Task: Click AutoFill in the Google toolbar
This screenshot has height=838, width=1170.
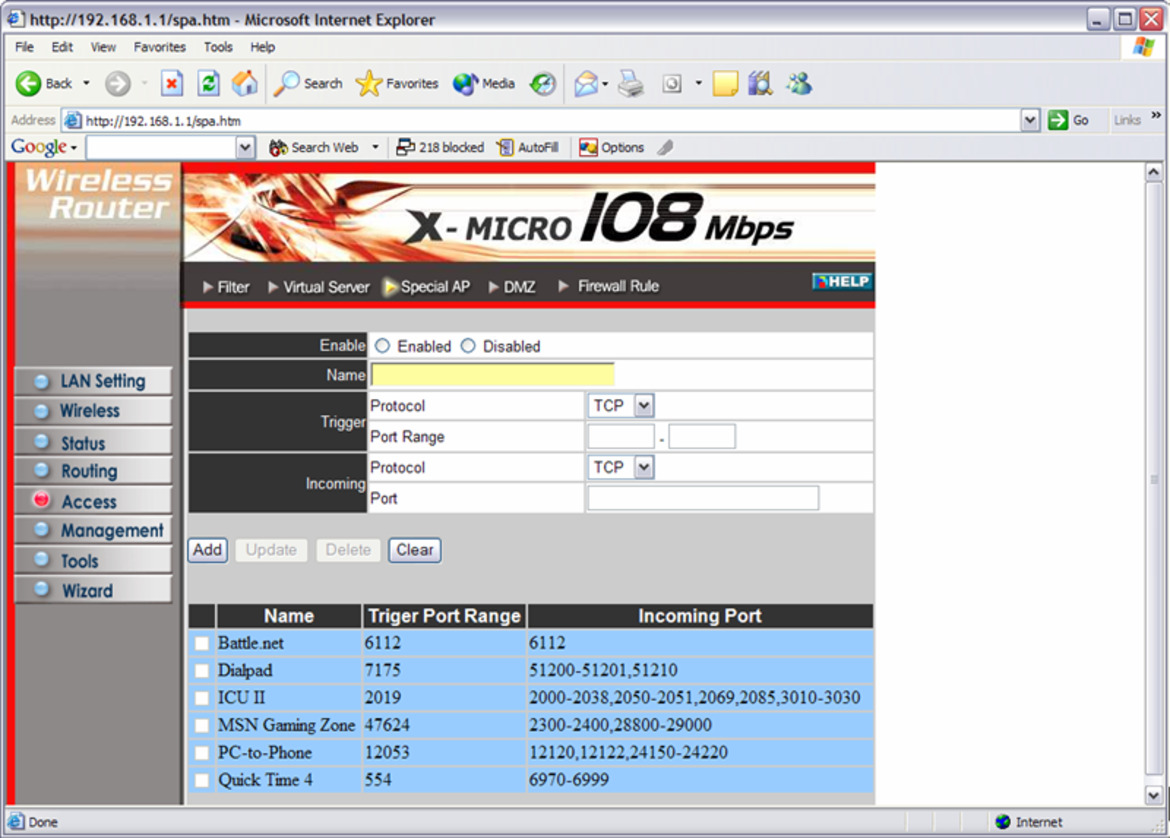Action: (x=528, y=148)
